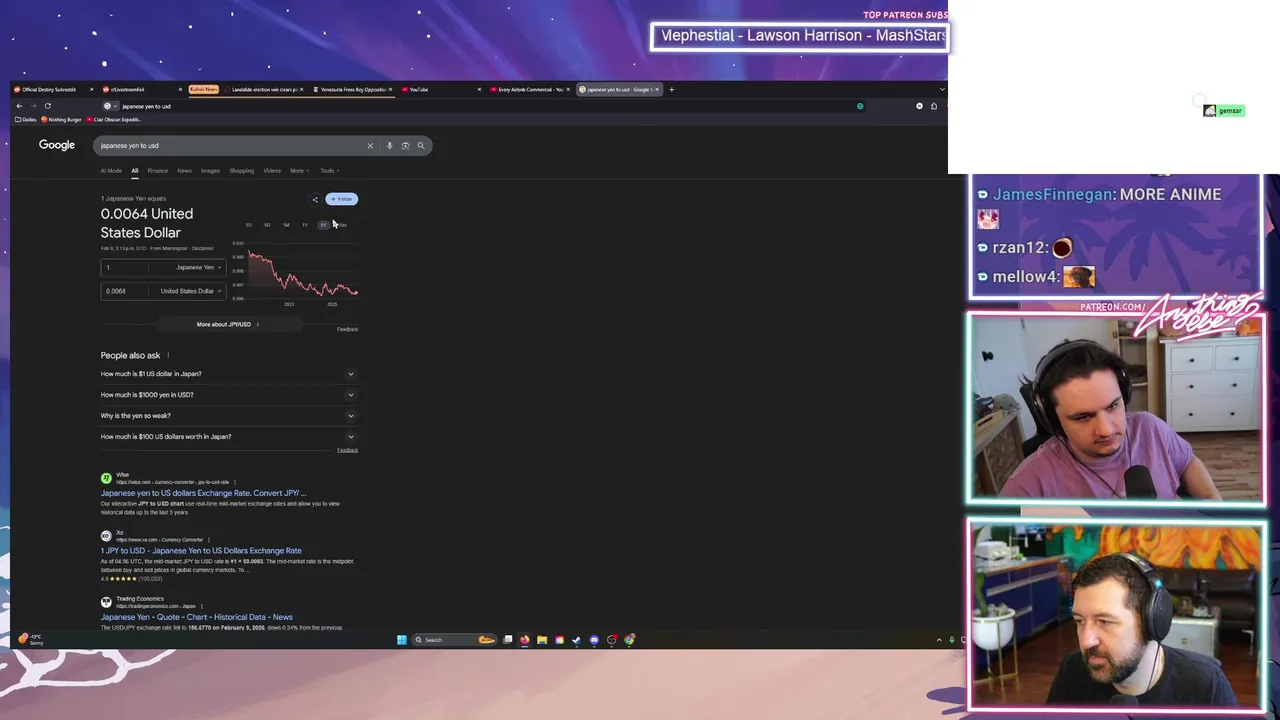Open Steam from taskbar

click(x=576, y=640)
